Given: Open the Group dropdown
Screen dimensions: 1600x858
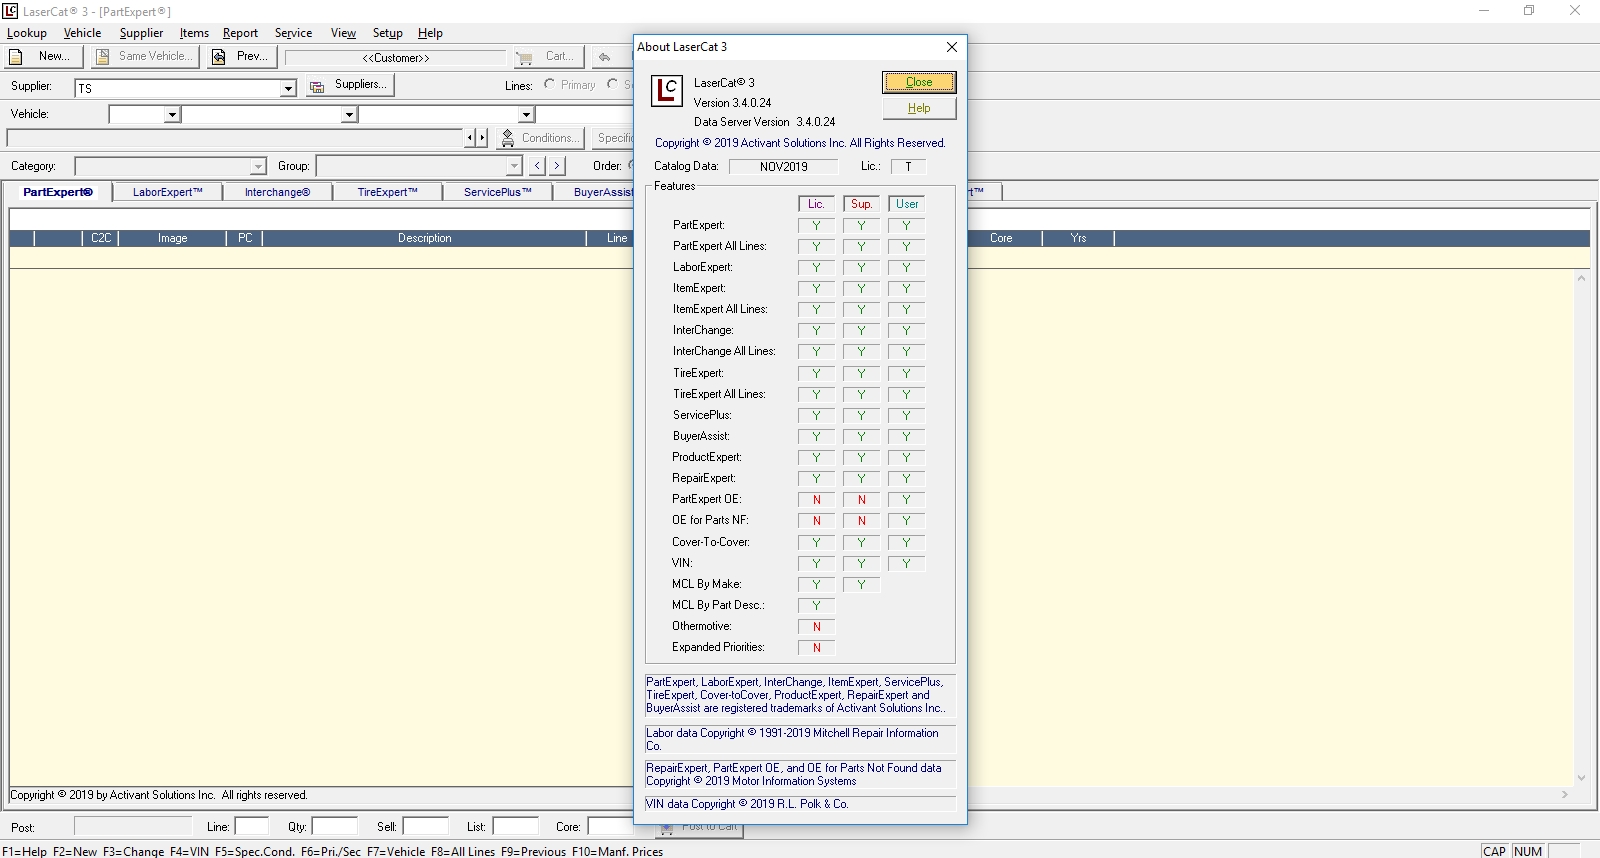Looking at the screenshot, I should click(x=514, y=166).
